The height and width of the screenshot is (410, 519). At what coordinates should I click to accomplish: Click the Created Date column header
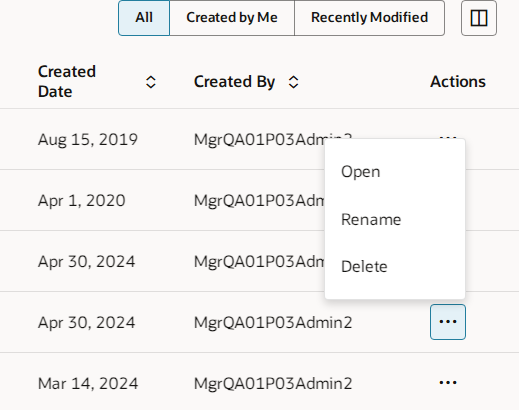67,82
